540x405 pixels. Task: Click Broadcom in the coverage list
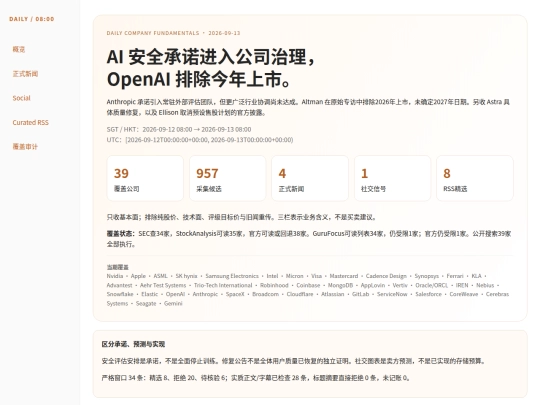click(266, 294)
